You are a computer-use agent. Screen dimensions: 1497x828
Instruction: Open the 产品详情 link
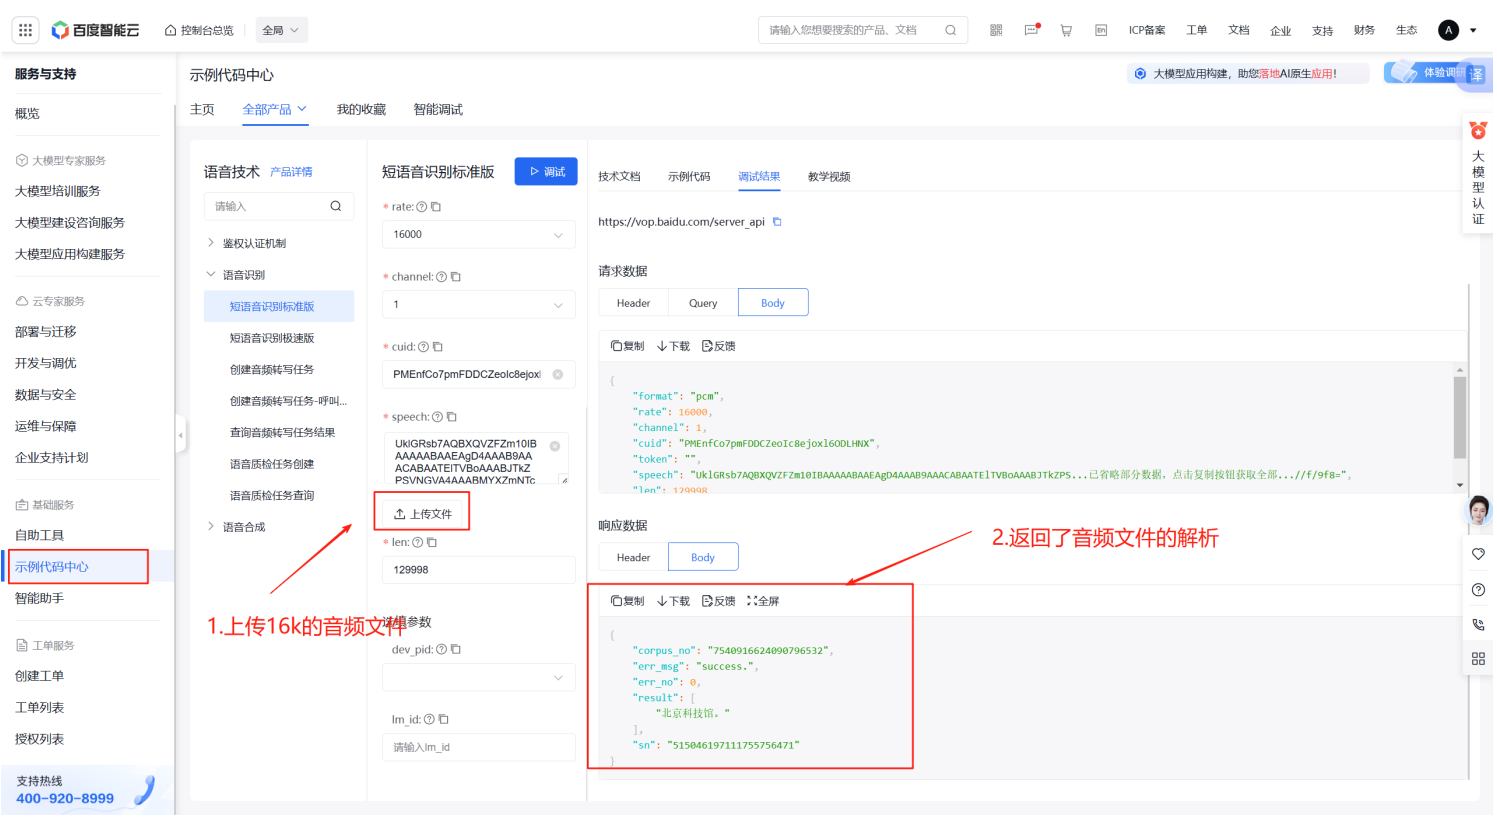[x=291, y=172]
